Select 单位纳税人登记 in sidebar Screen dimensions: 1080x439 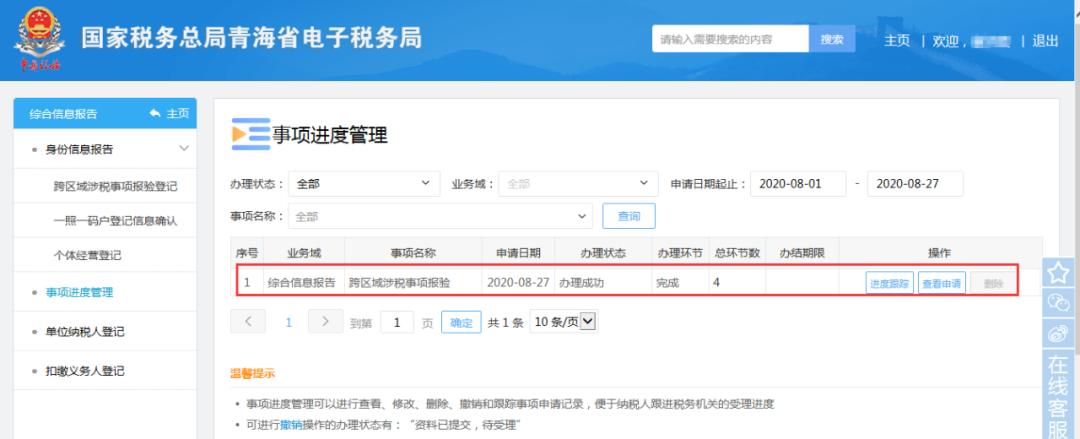(x=85, y=331)
